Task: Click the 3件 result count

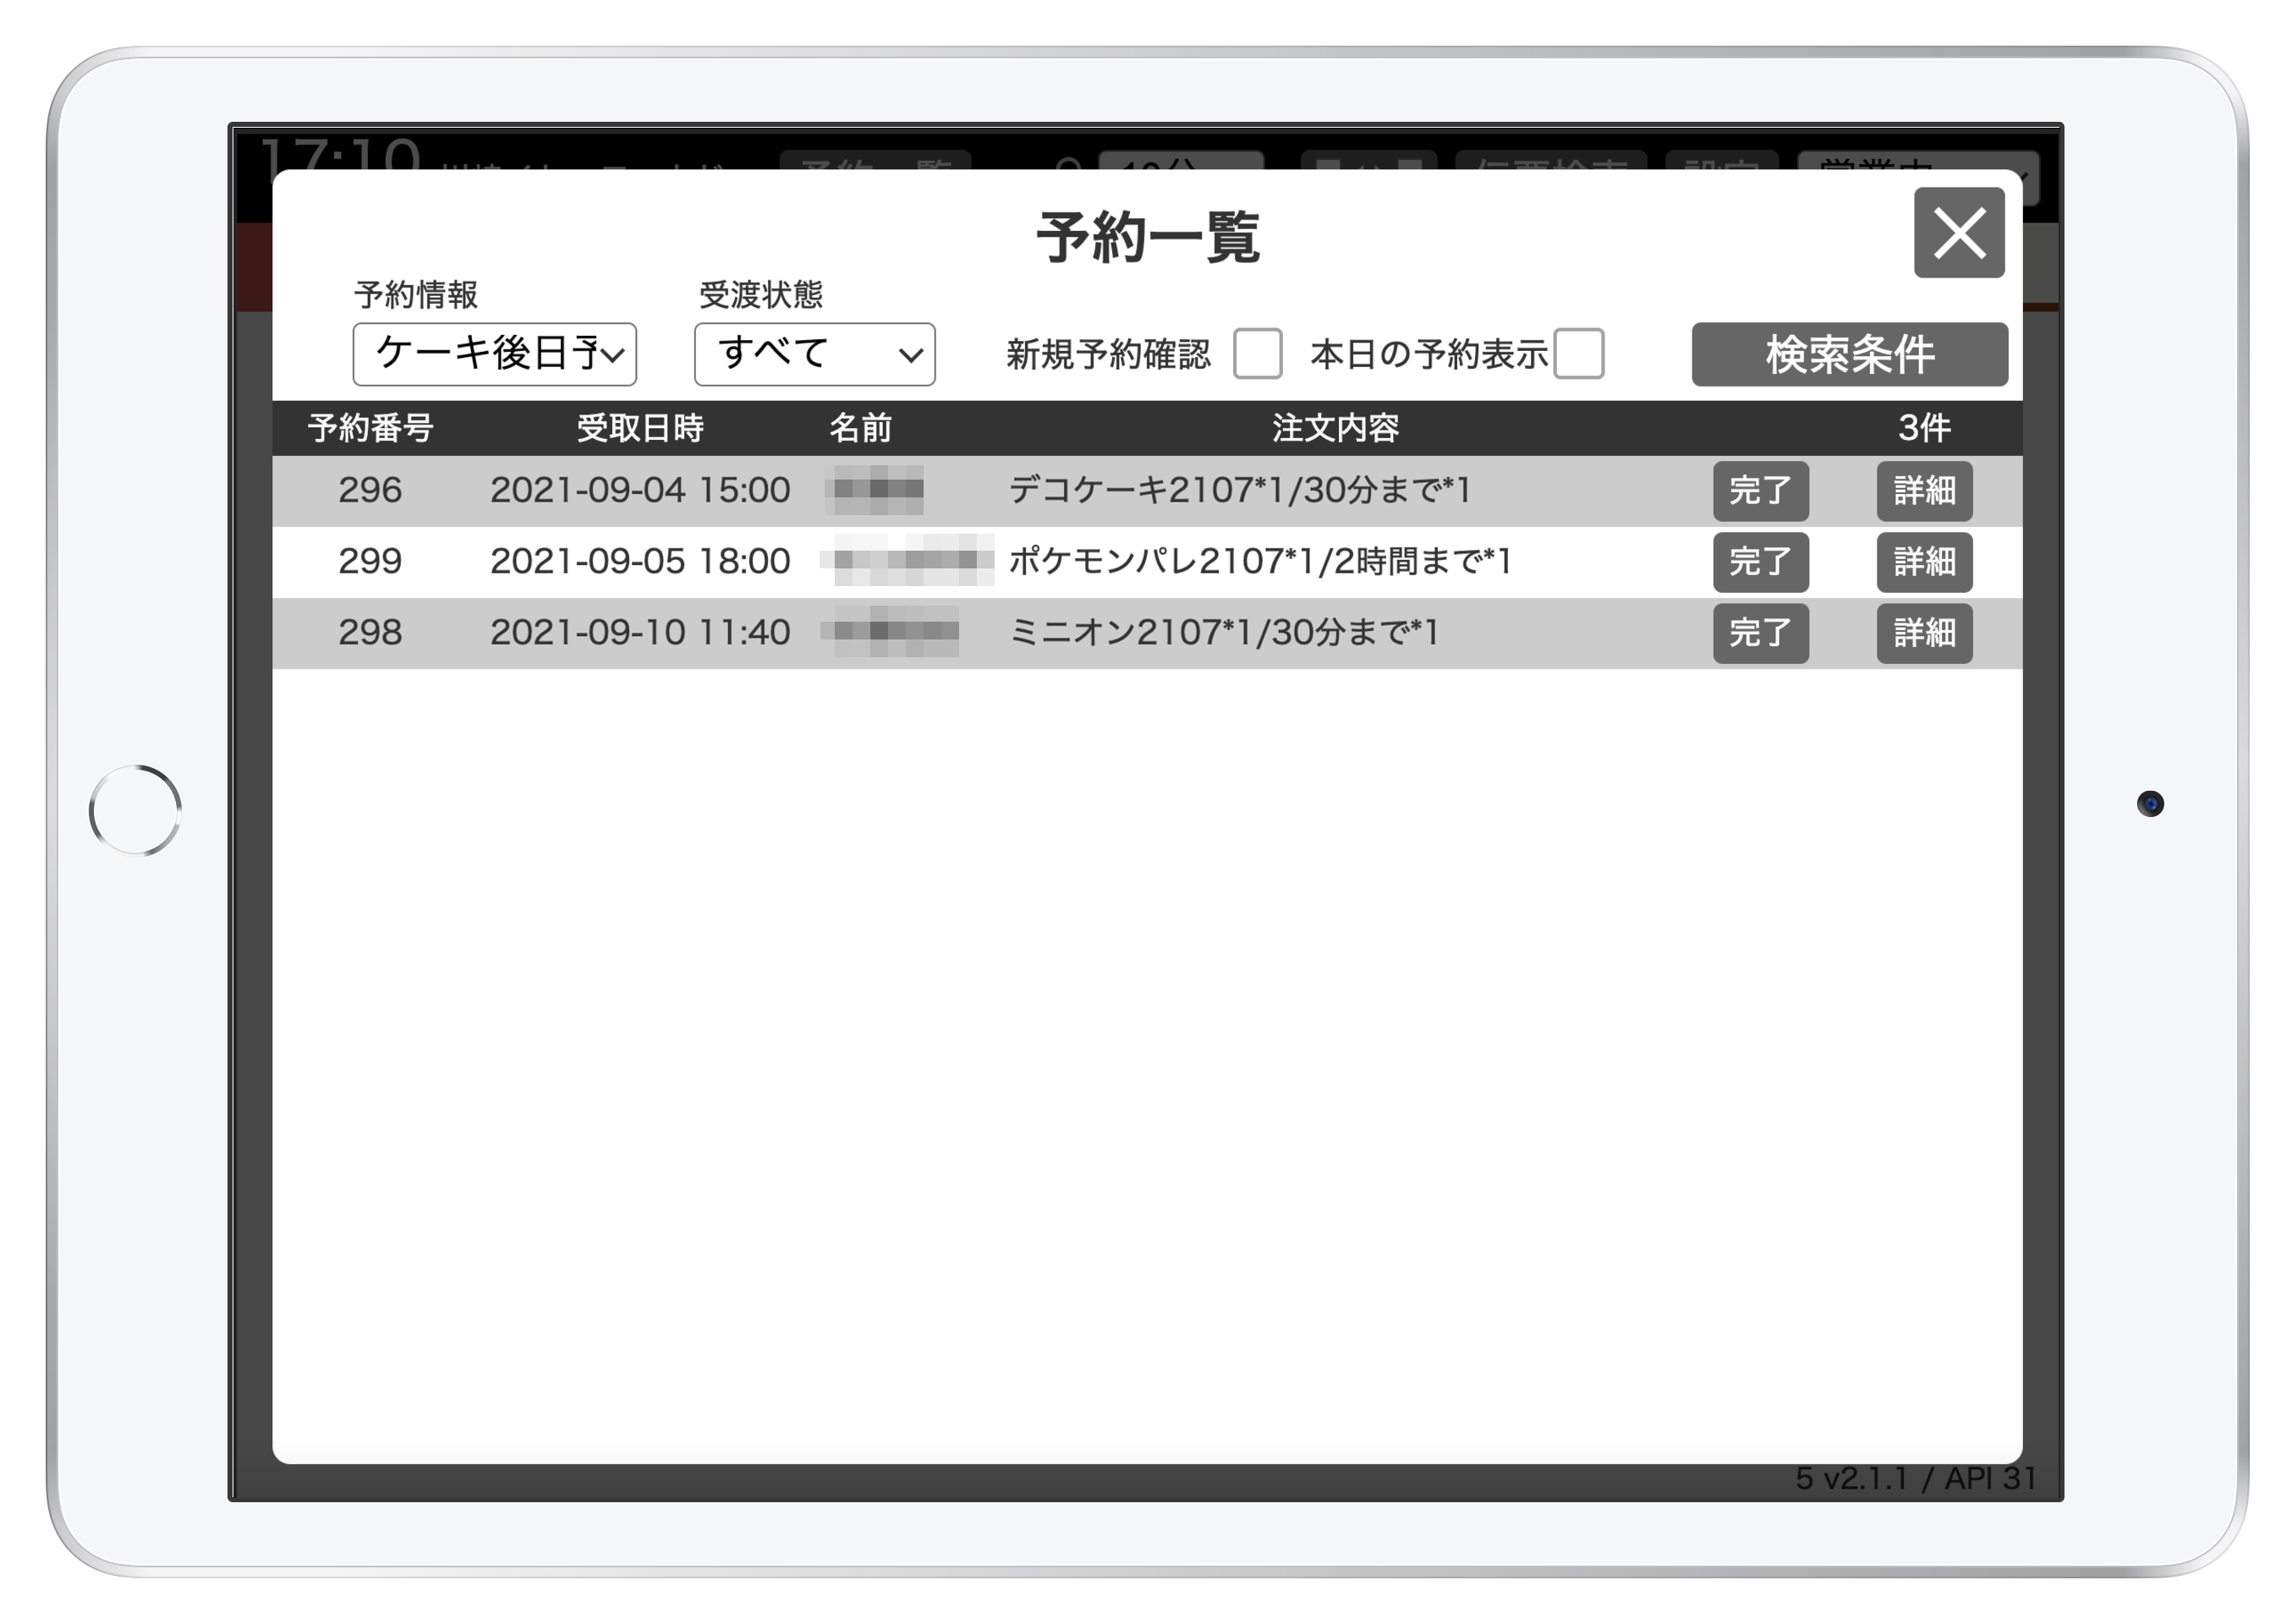Action: pos(1924,428)
